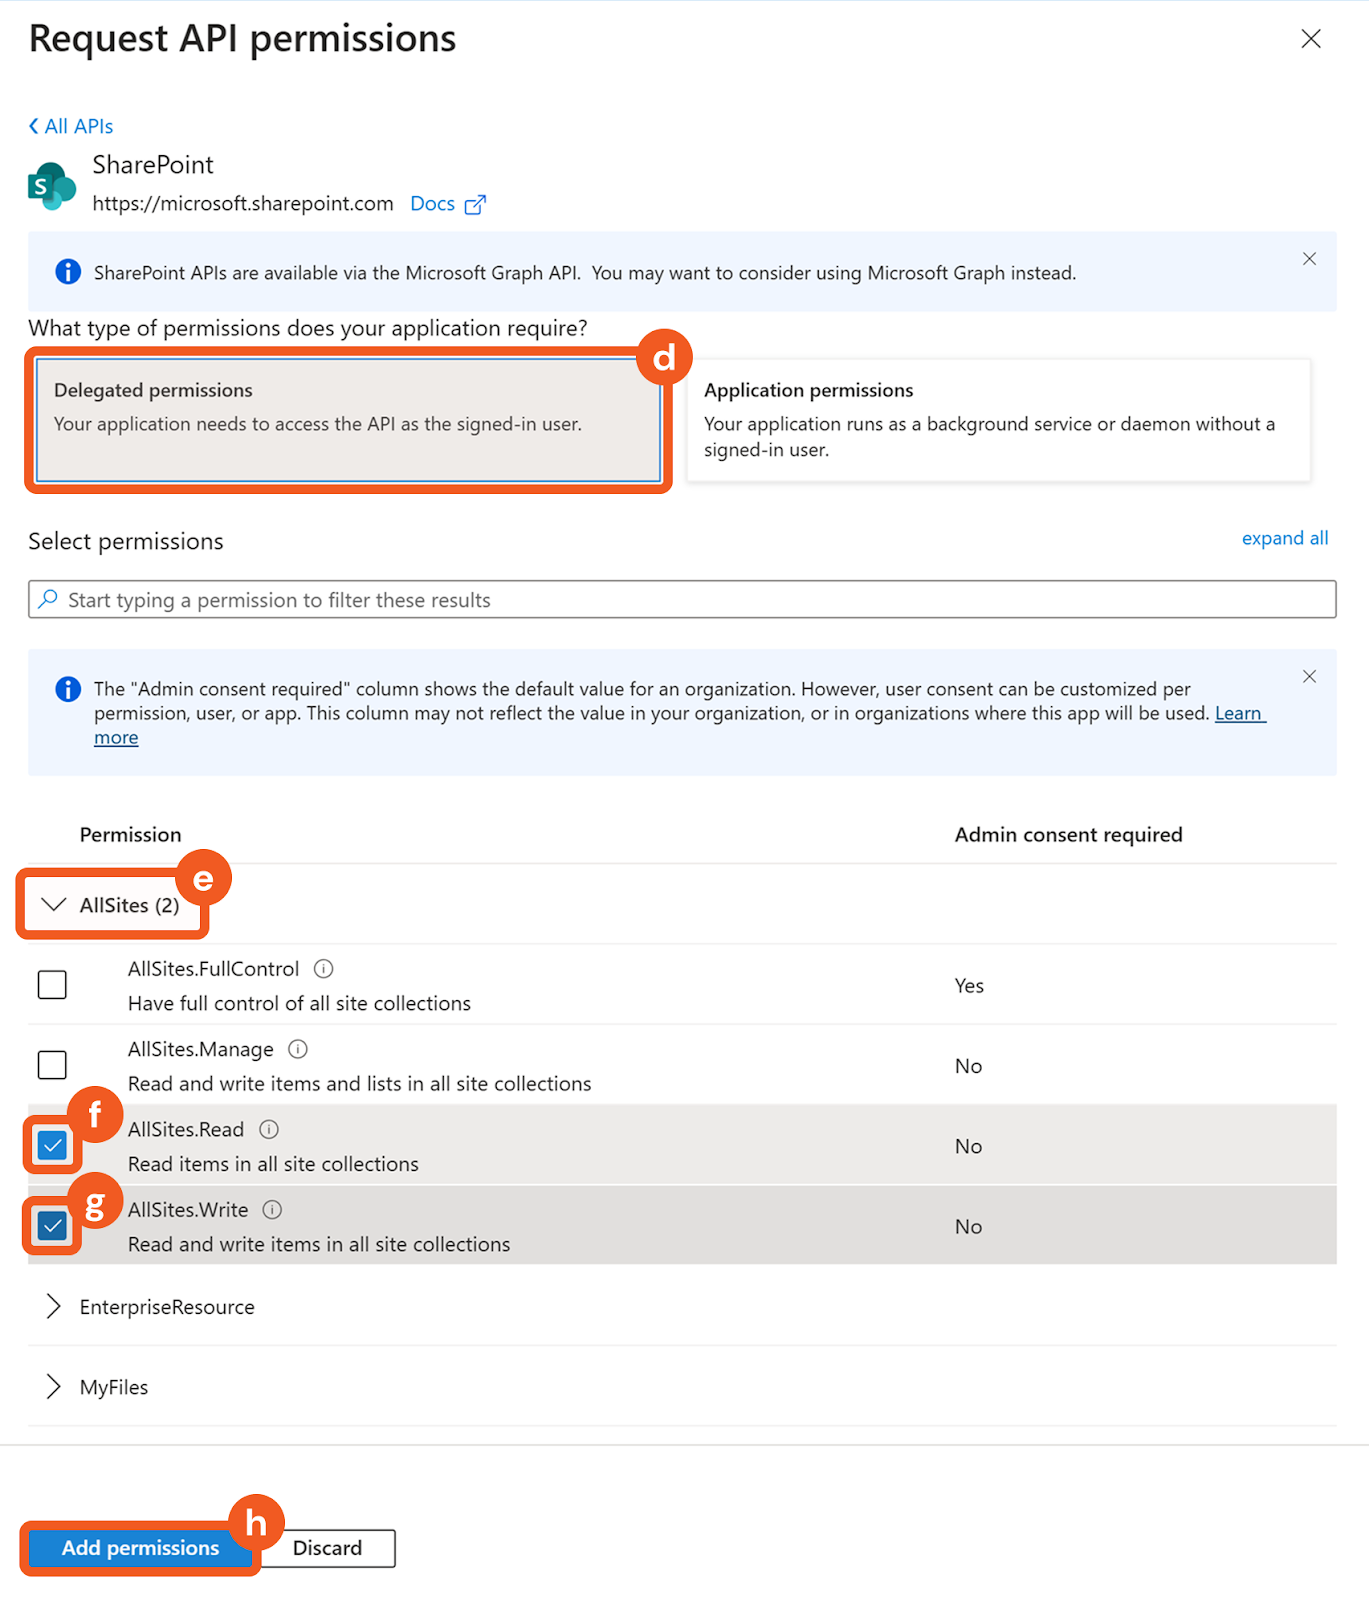Click the external link icon beside Docs
This screenshot has height=1600, width=1369.
(475, 205)
